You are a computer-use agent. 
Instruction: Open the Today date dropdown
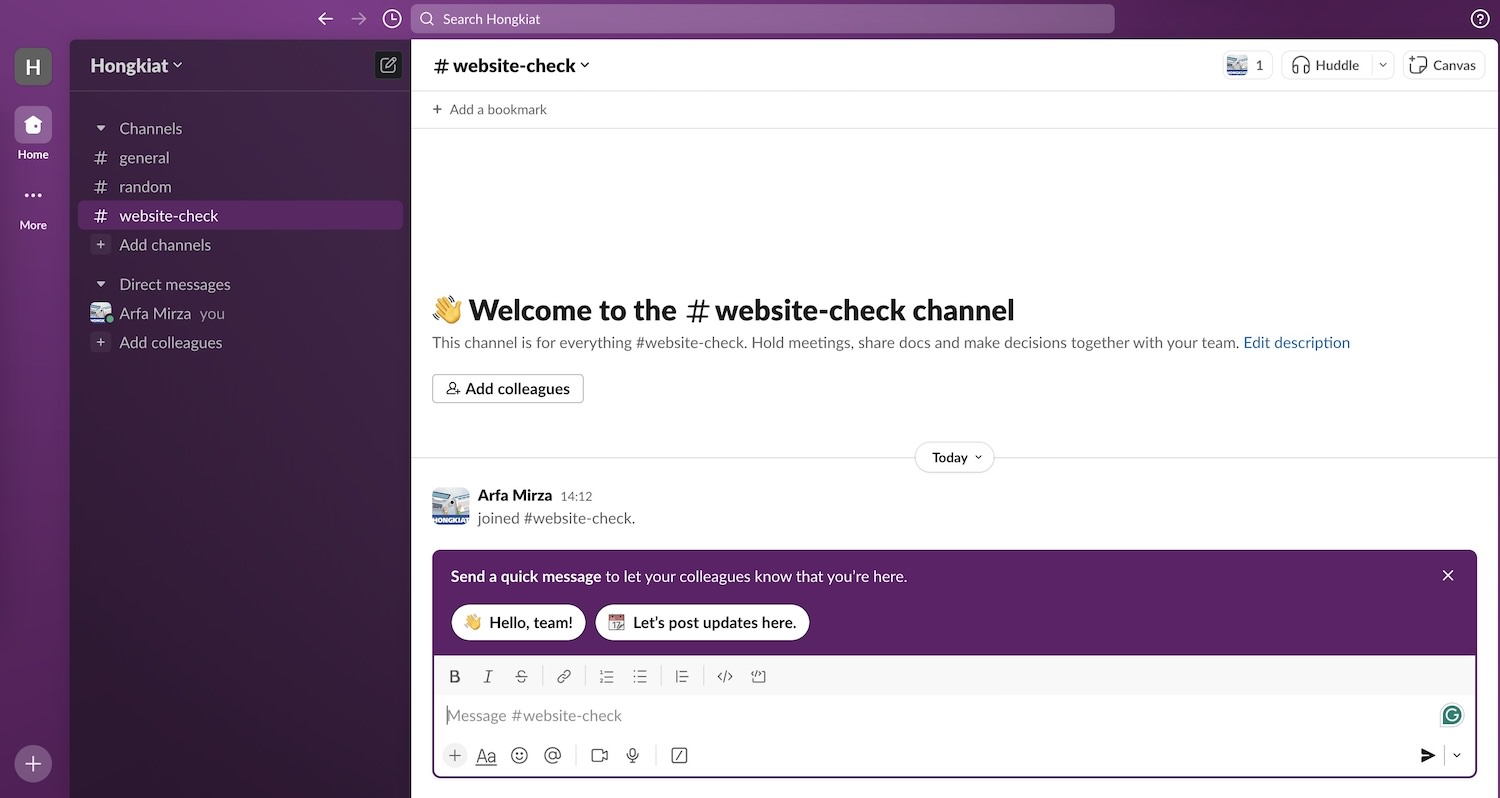(x=955, y=457)
